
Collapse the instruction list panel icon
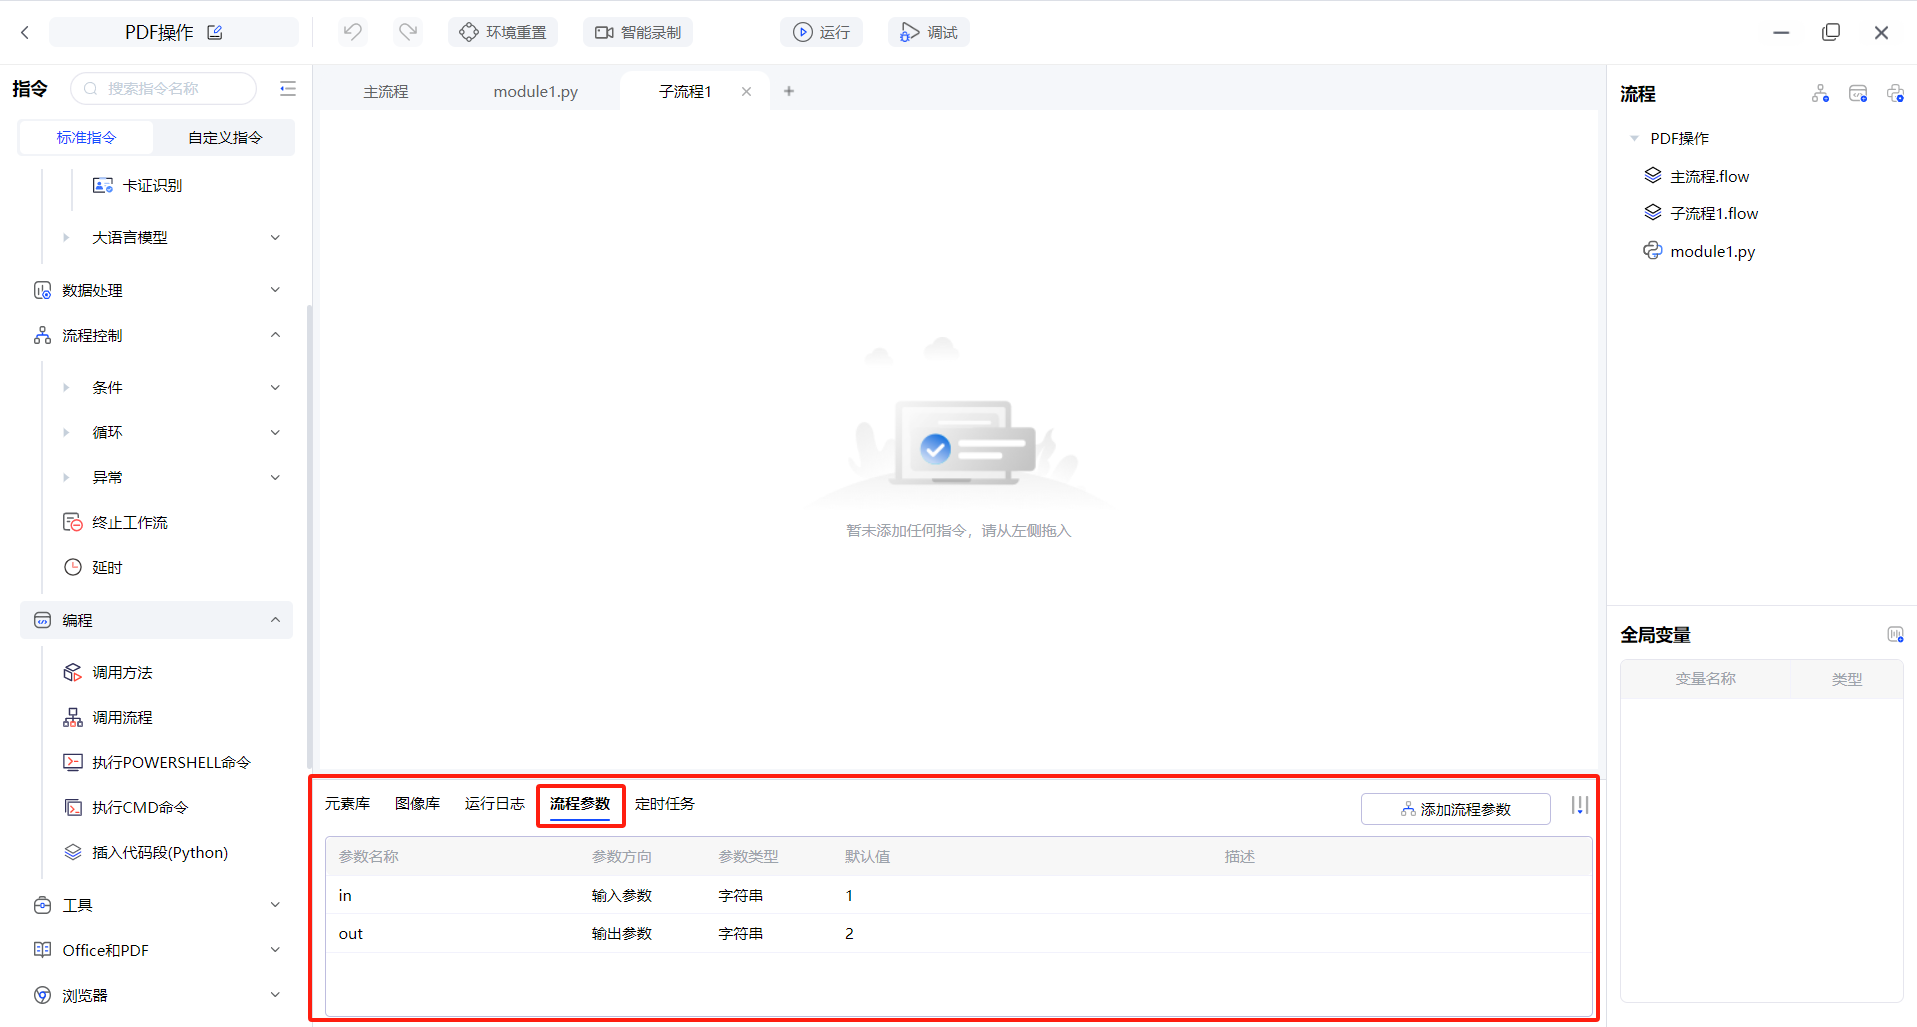(288, 89)
